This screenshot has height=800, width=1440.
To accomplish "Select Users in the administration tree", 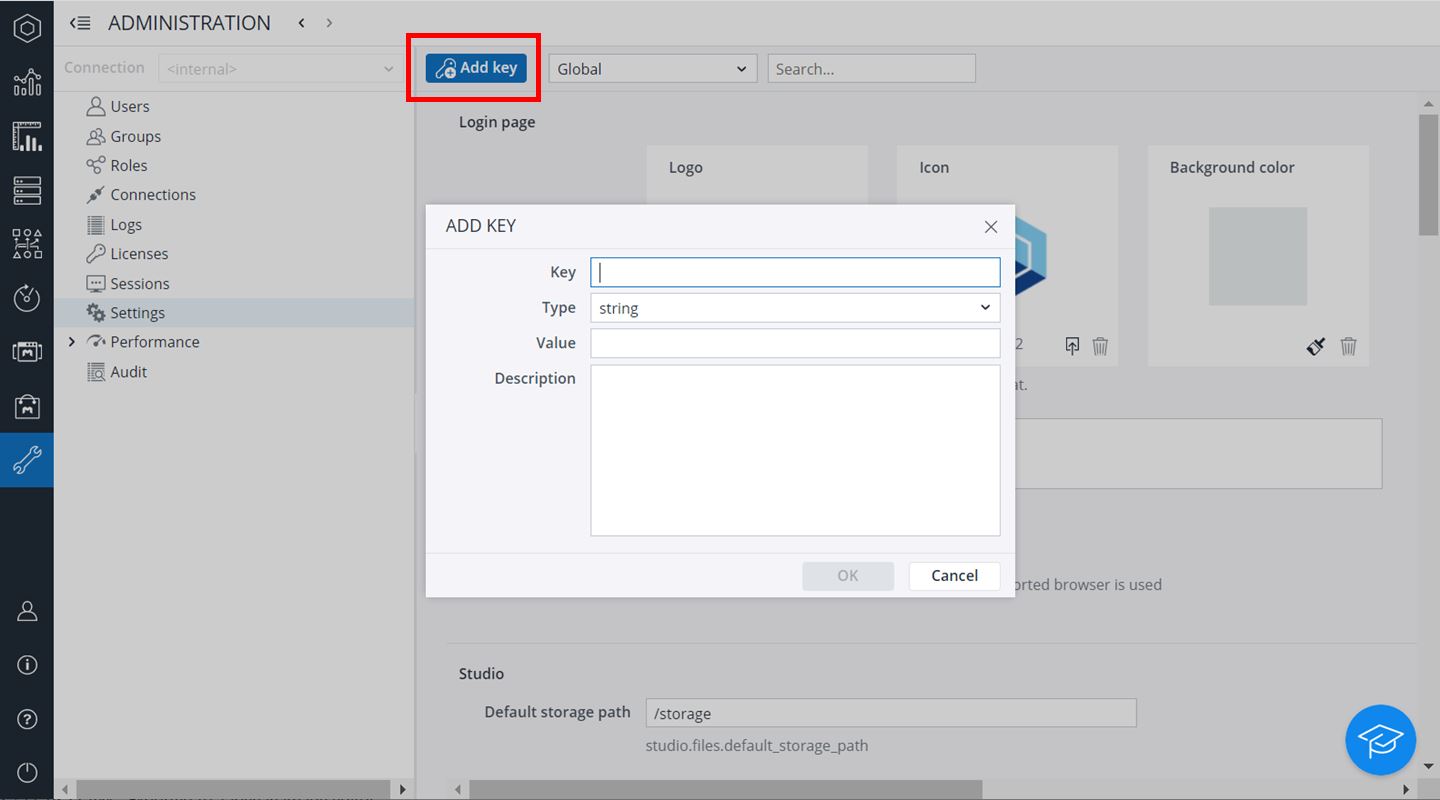I will point(129,107).
